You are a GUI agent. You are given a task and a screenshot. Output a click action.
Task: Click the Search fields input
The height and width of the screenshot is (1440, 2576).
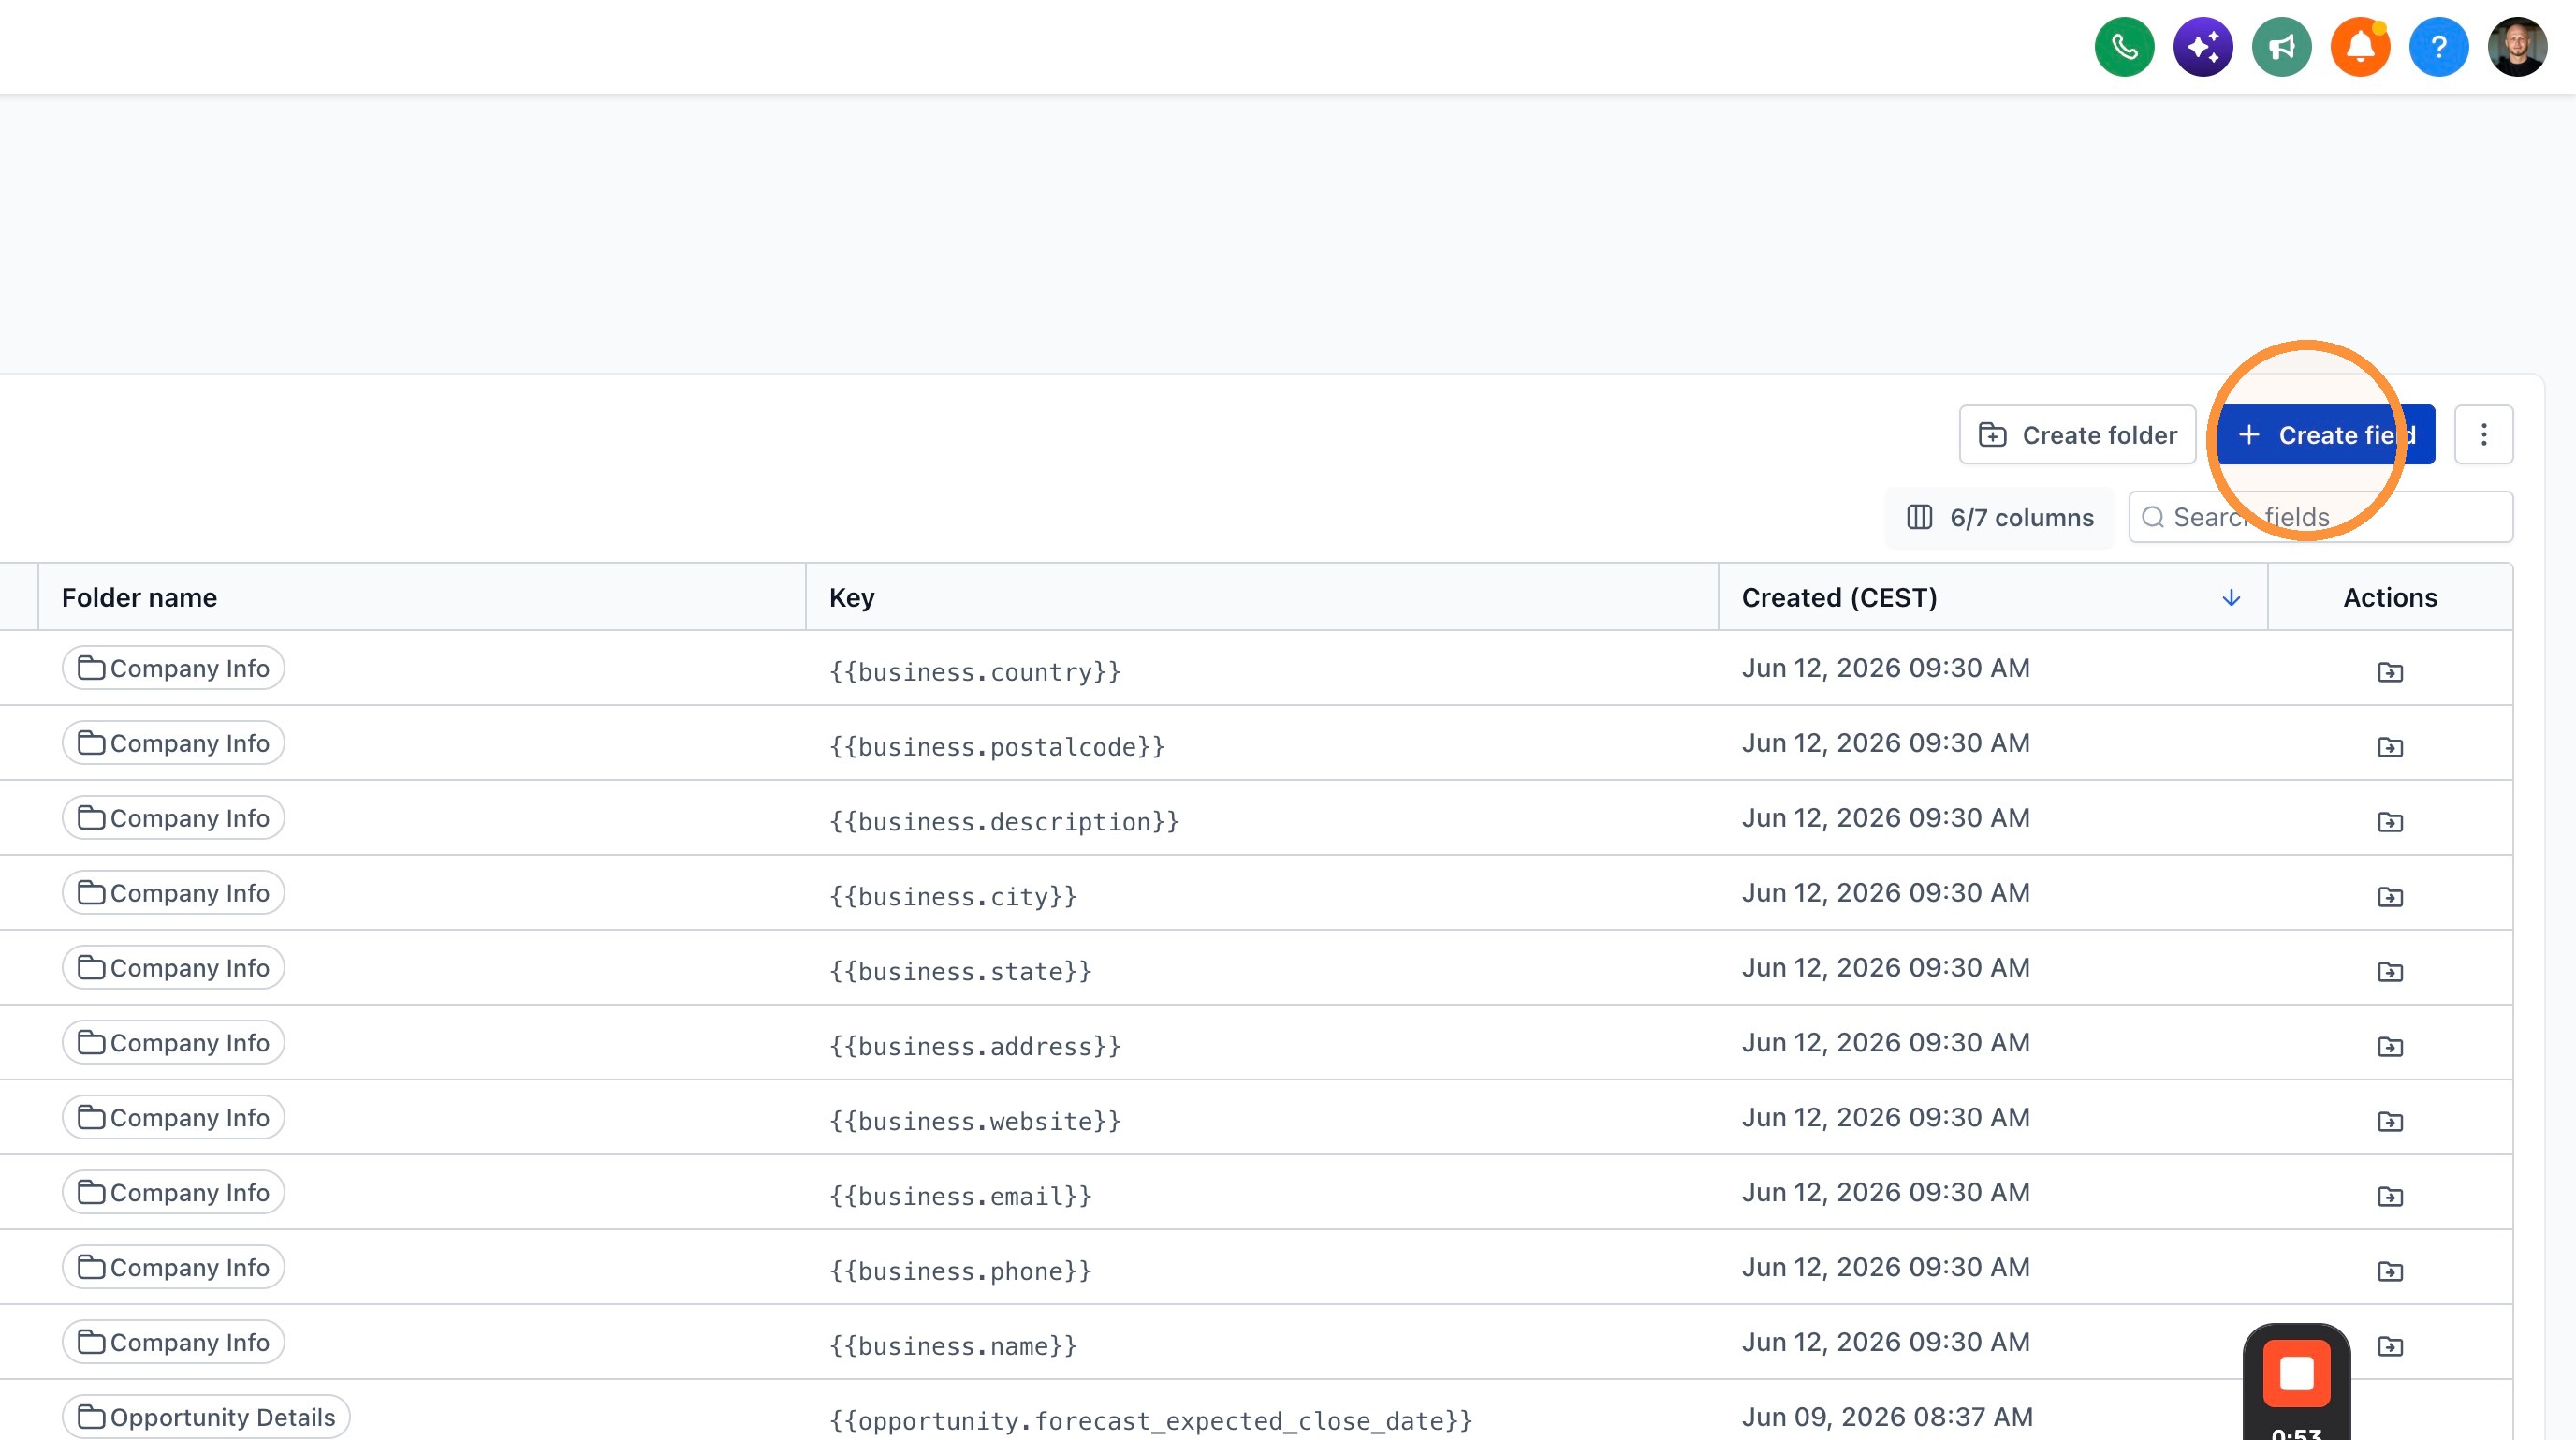tap(2320, 518)
